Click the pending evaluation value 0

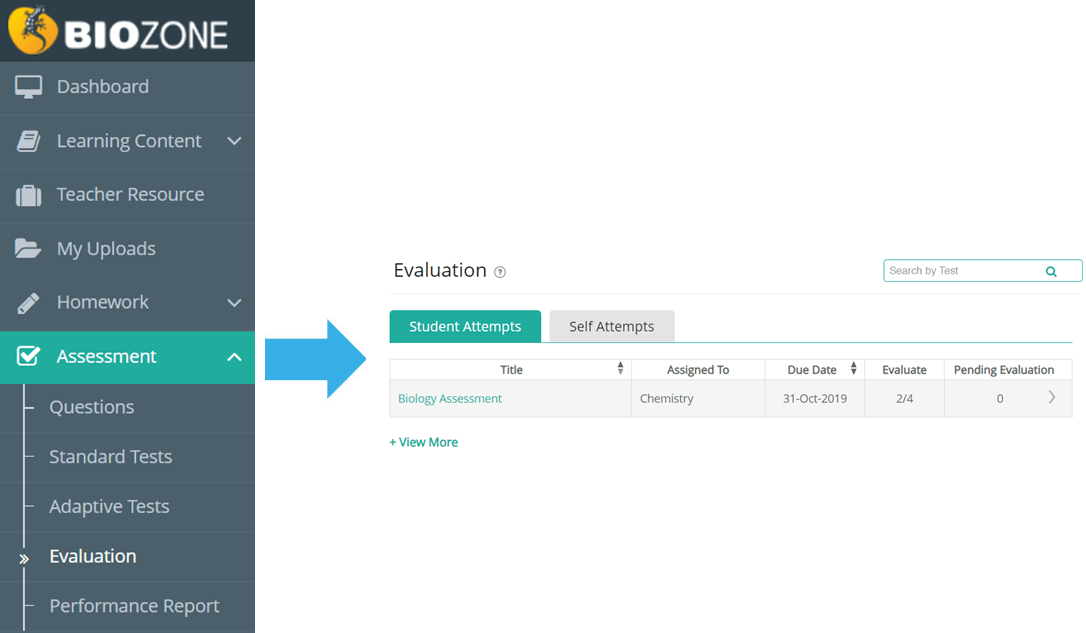[1000, 398]
